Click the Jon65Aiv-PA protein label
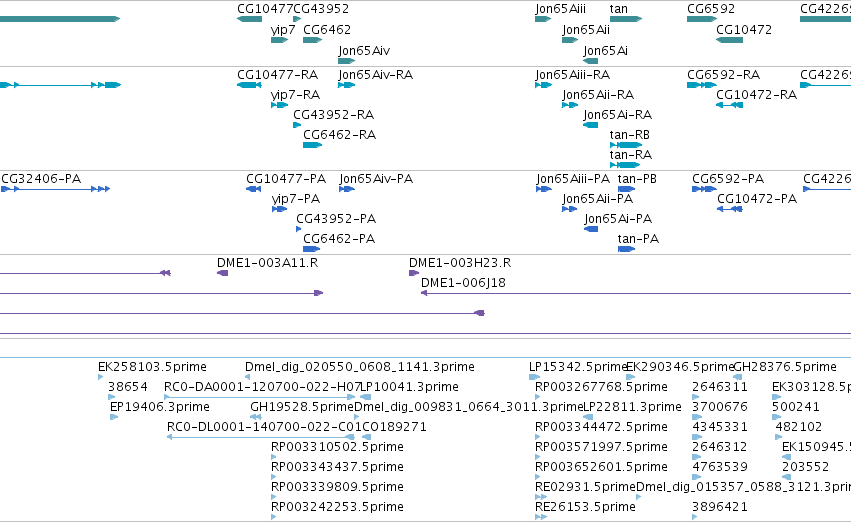This screenshot has width=851, height=522. [x=376, y=179]
